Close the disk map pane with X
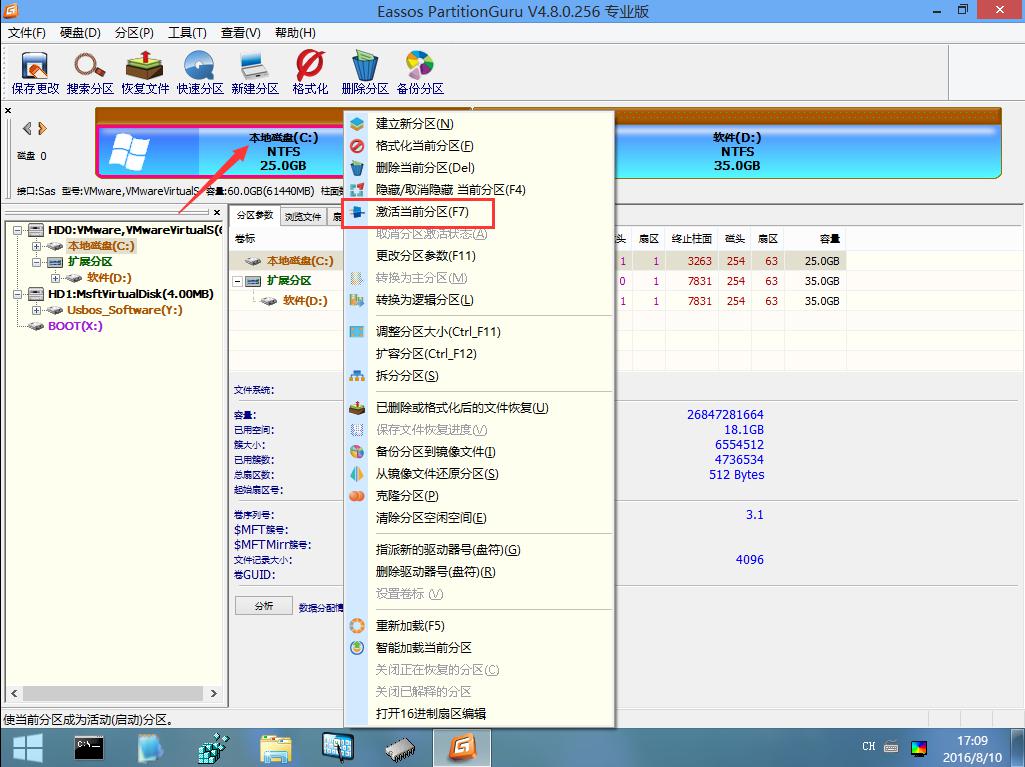Screen dimensions: 1025x767 click(x=8, y=111)
